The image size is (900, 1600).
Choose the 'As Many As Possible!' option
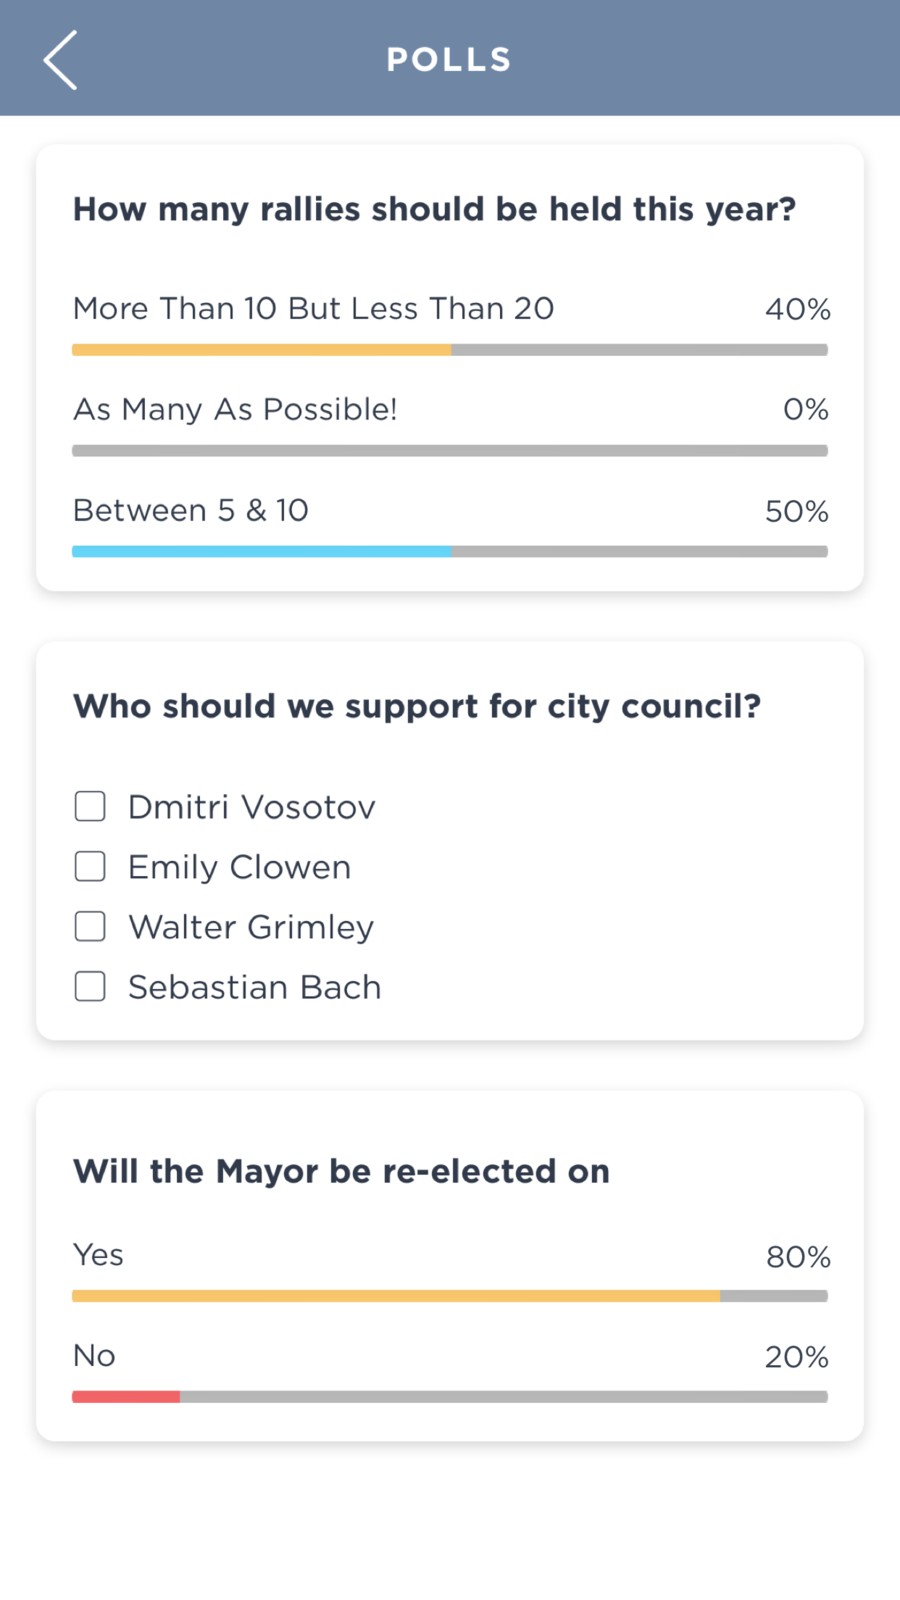235,409
